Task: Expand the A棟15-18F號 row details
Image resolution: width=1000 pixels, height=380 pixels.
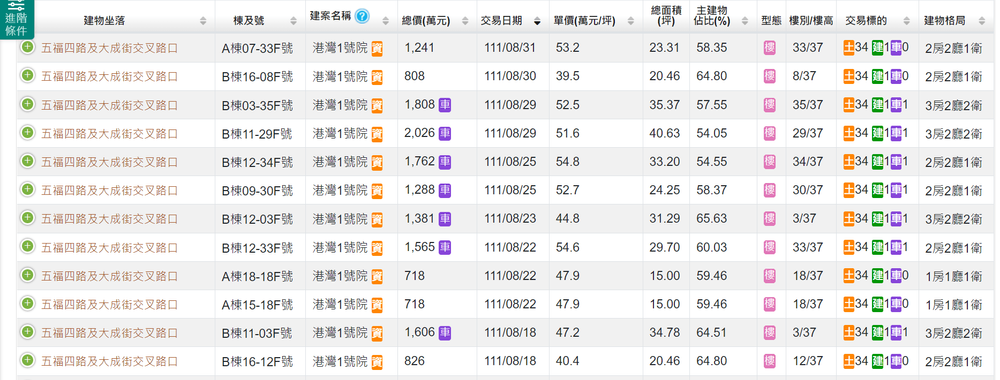Action: 27,303
